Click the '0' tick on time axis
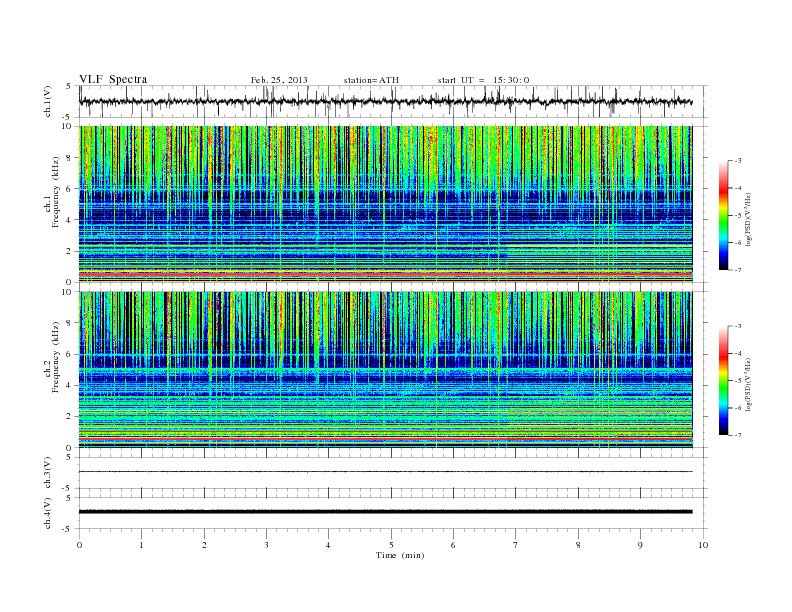 coord(79,545)
